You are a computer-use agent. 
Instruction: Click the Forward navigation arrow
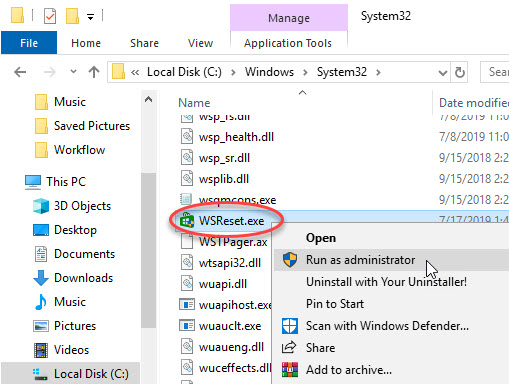click(x=50, y=72)
